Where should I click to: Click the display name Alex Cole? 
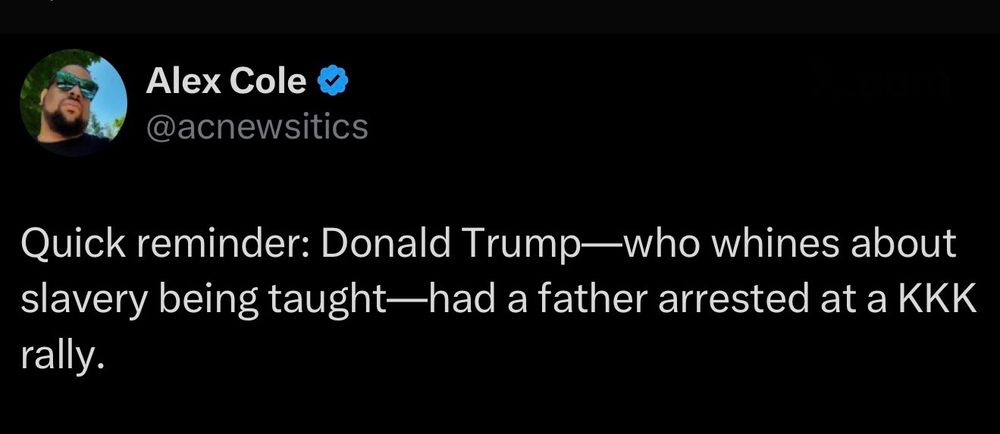226,82
